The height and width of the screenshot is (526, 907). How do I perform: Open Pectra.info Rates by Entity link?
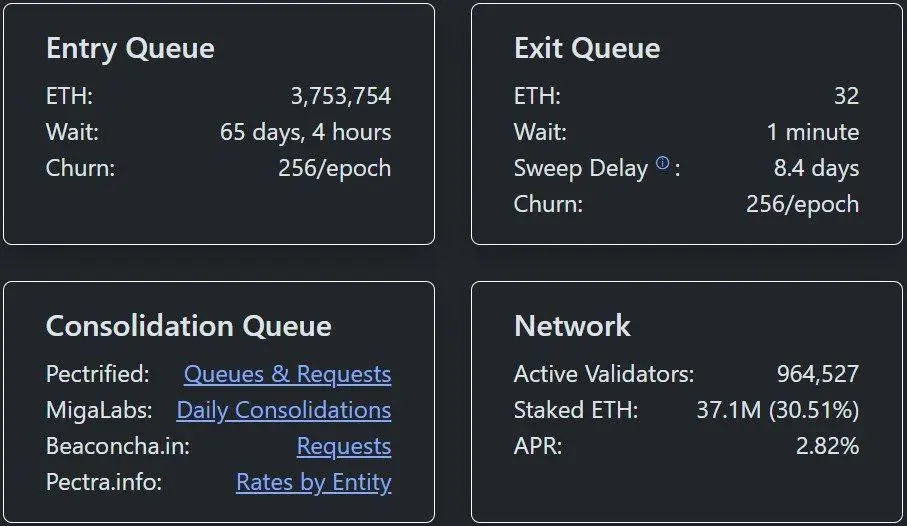click(x=313, y=482)
